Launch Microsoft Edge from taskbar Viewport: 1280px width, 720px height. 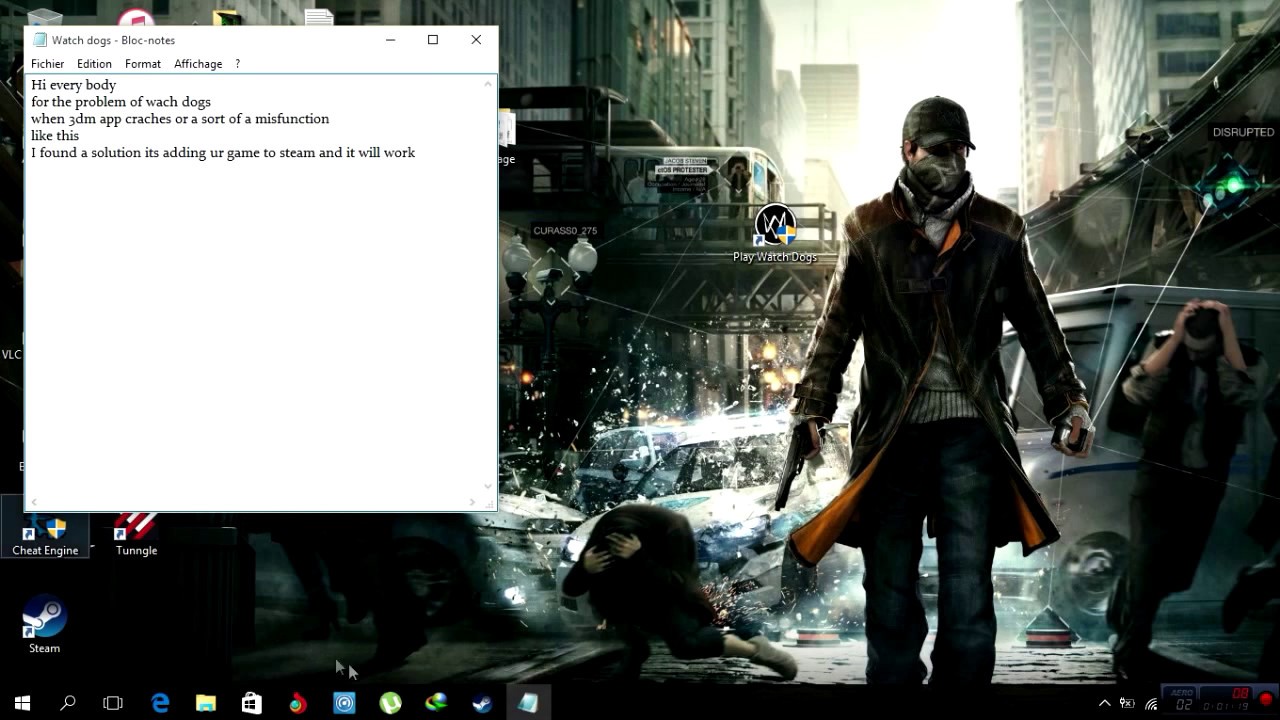point(160,703)
